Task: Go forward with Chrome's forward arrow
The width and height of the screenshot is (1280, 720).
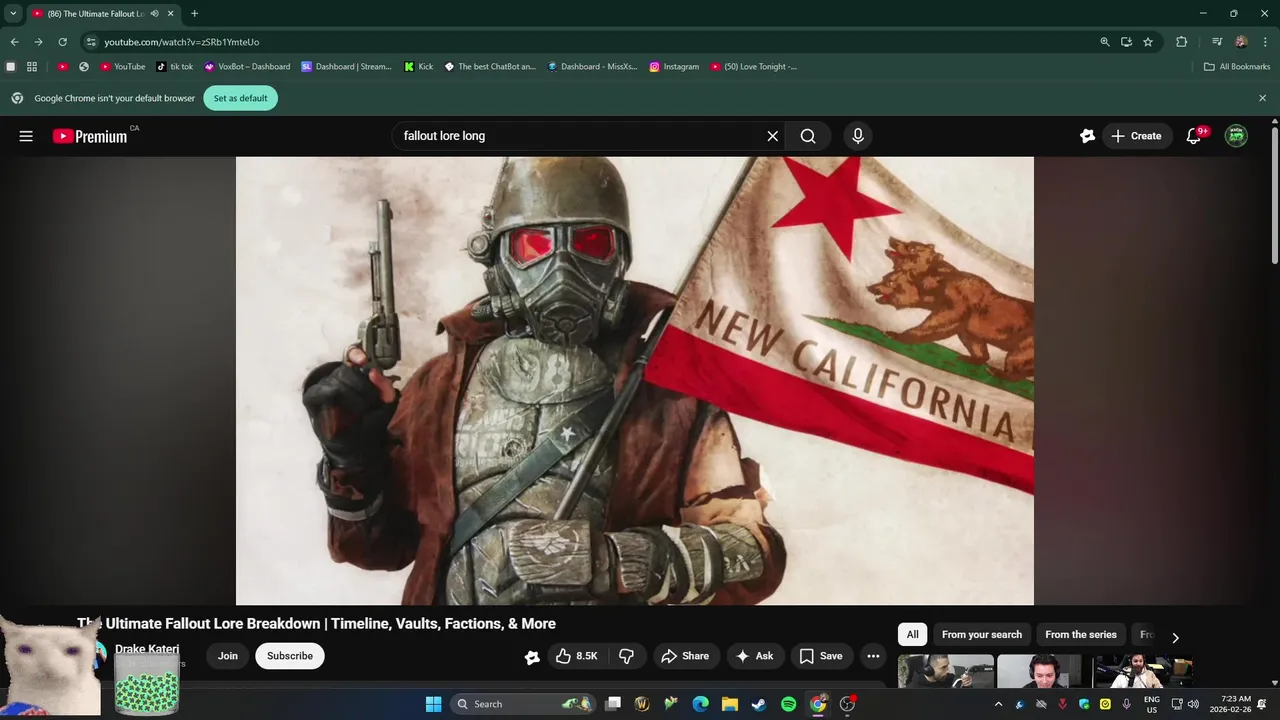Action: coord(38,42)
